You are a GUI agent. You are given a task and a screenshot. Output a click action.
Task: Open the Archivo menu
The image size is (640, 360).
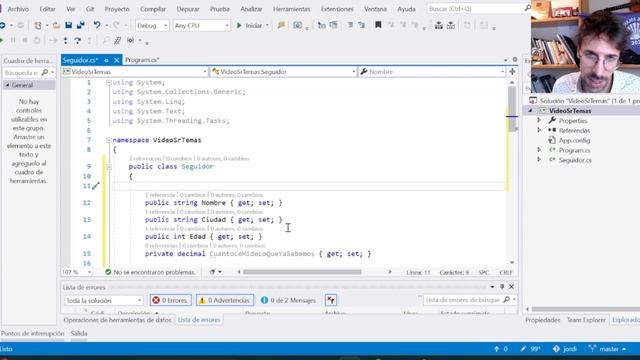pos(18,9)
